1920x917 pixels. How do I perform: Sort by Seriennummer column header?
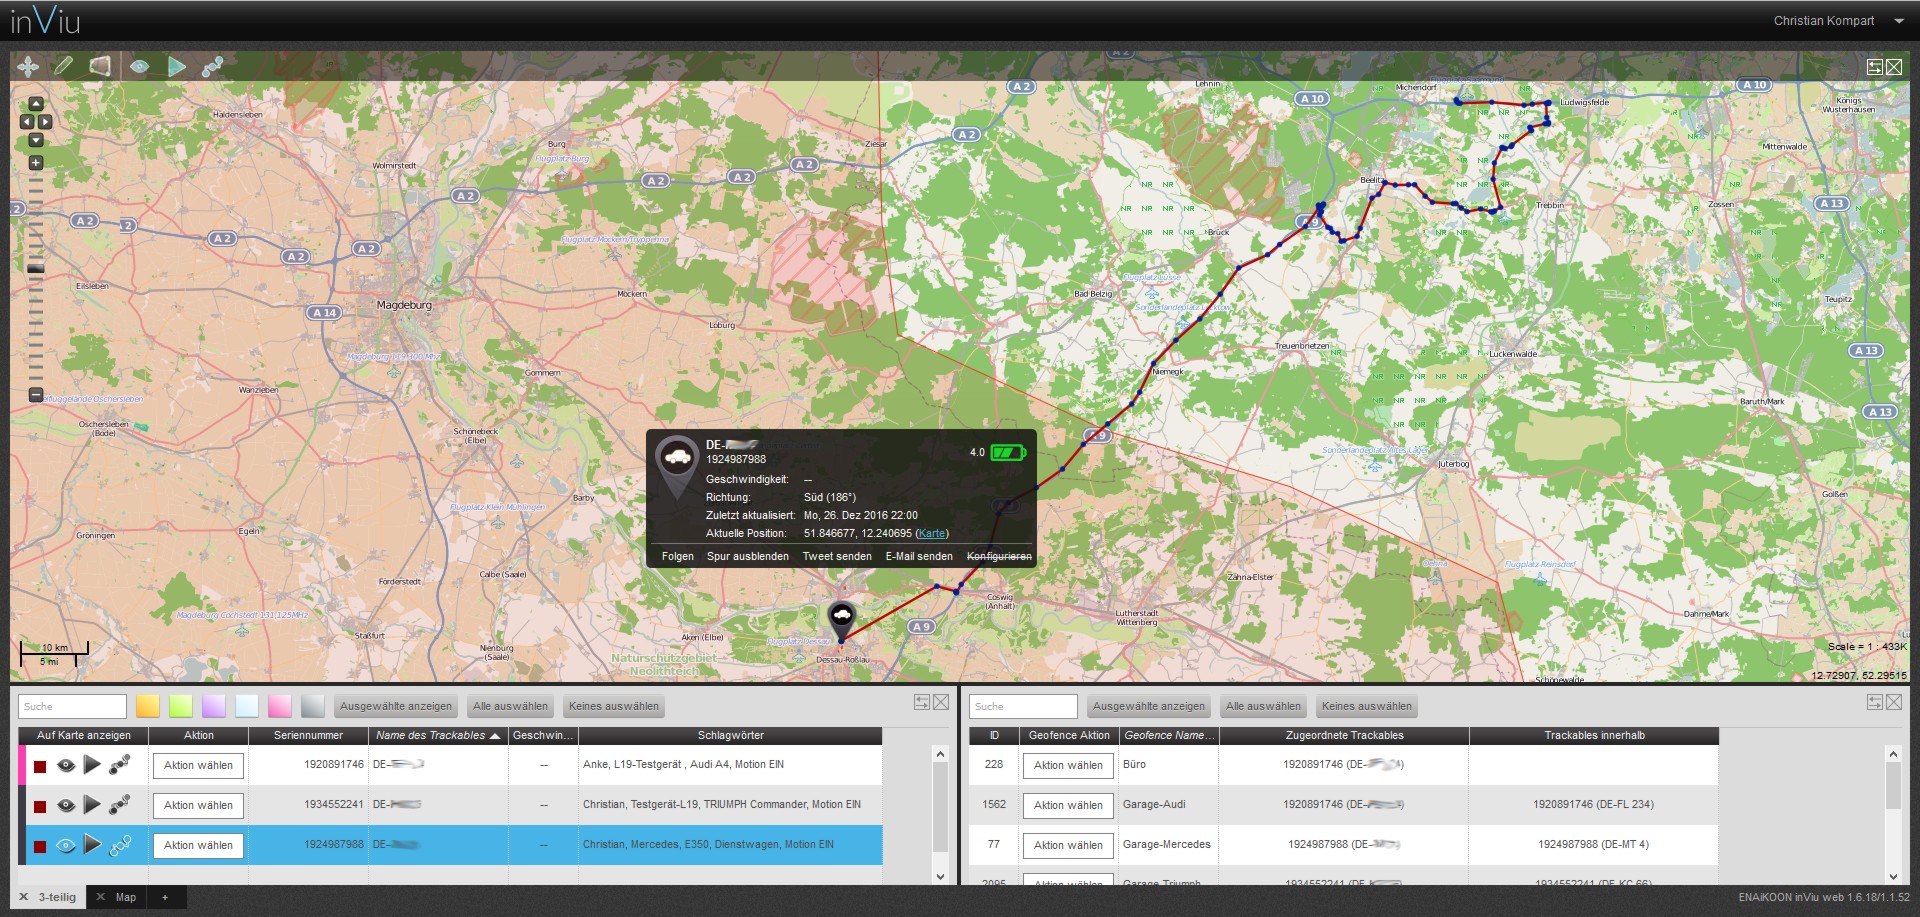pos(308,735)
